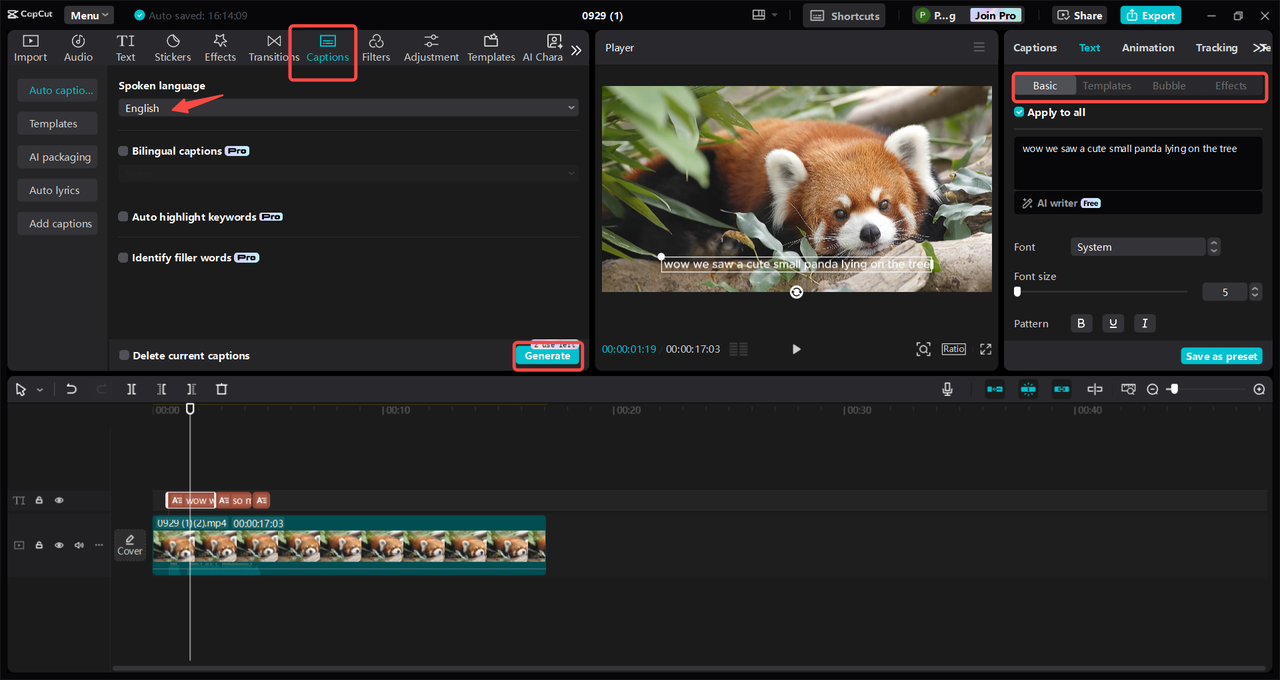Viewport: 1280px width, 680px height.
Task: Open the Spoken language English dropdown
Action: (348, 108)
